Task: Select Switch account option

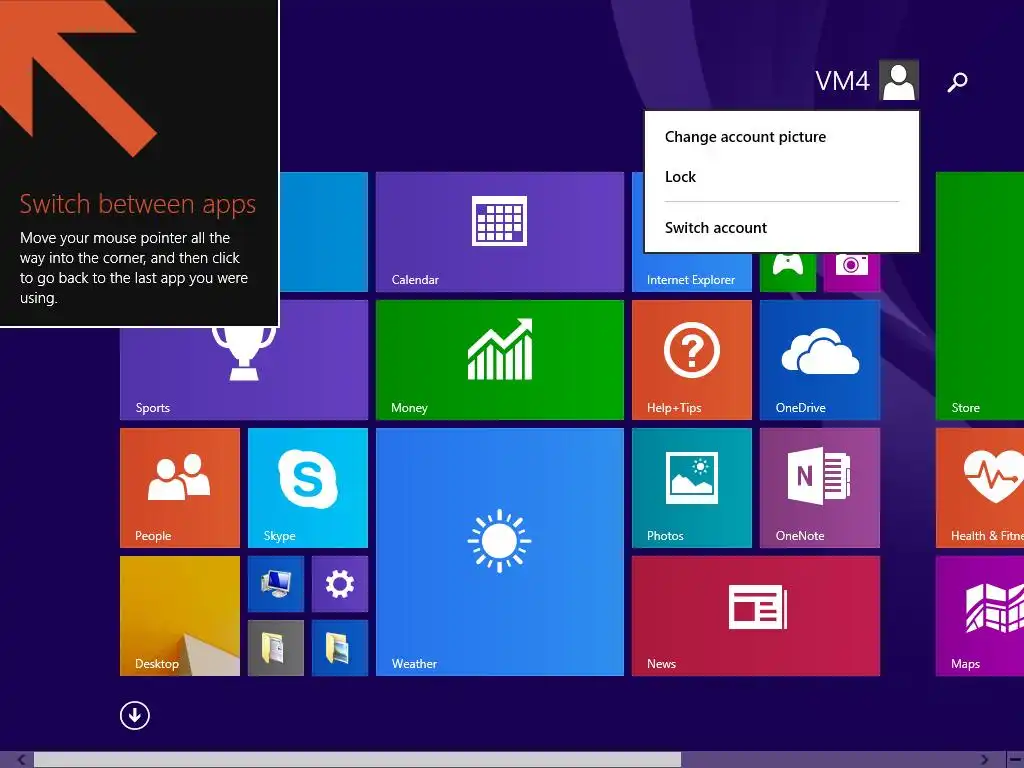Action: pyautogui.click(x=716, y=227)
